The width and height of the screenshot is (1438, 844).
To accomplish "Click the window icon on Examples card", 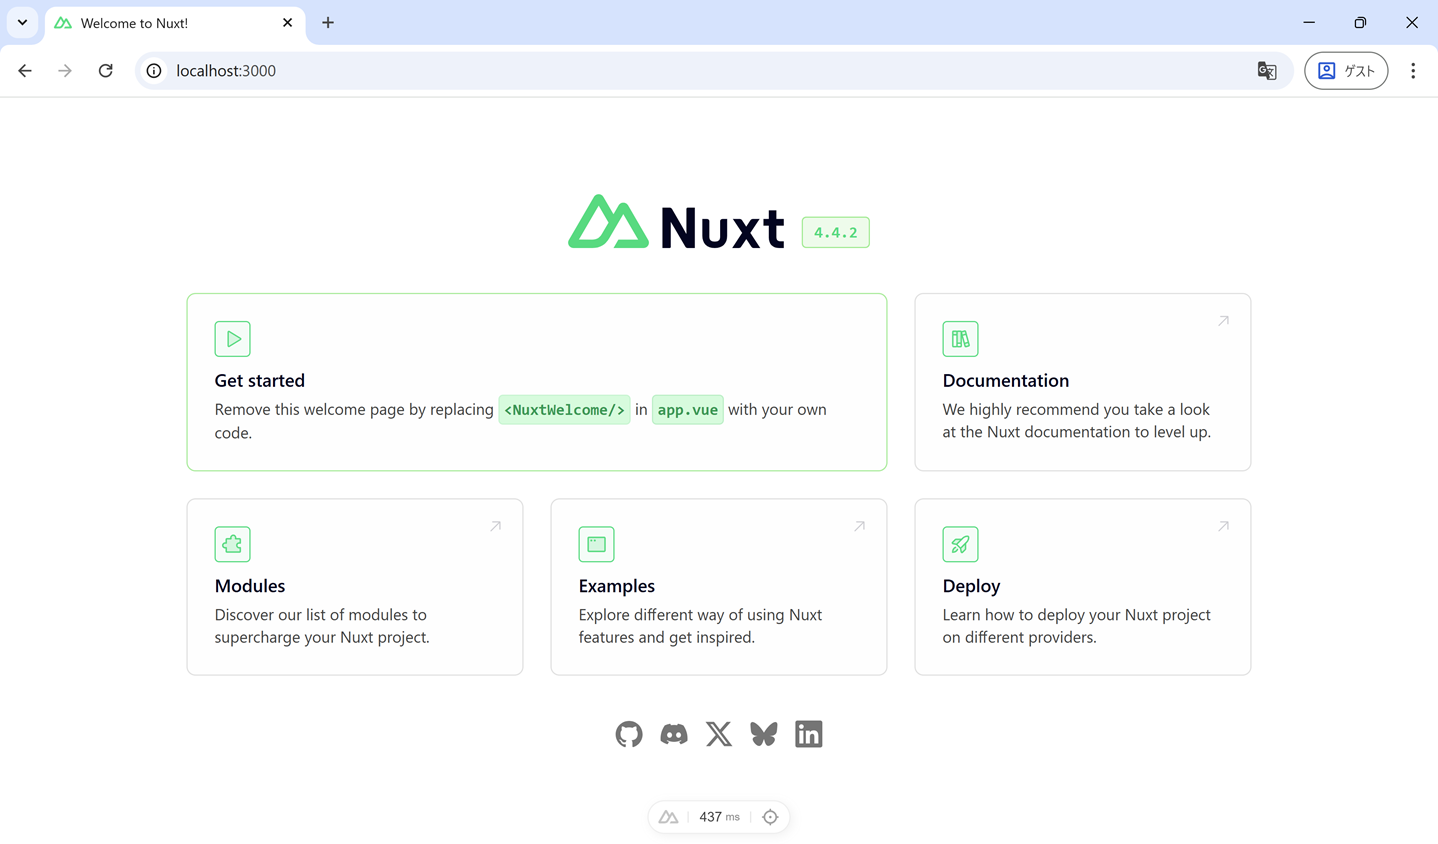I will (x=596, y=544).
